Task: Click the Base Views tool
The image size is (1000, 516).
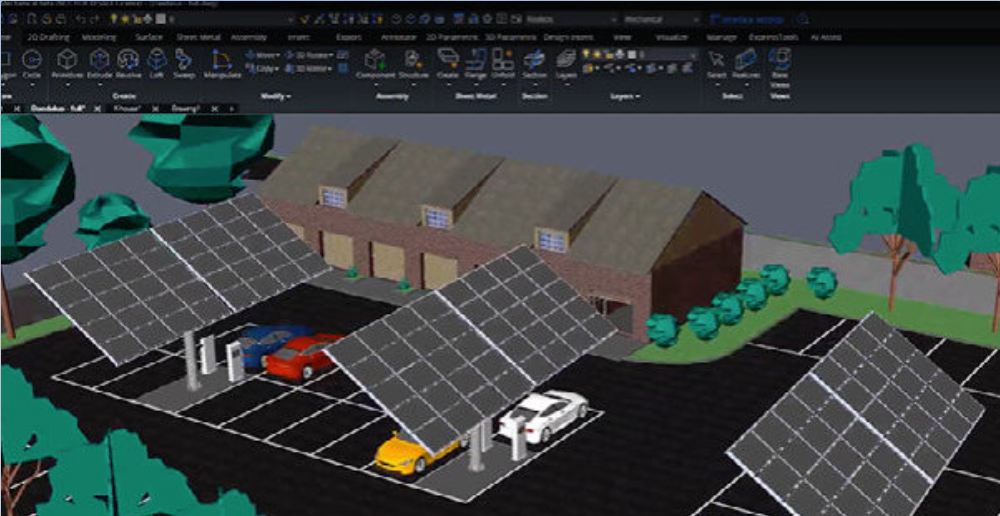Action: (780, 68)
